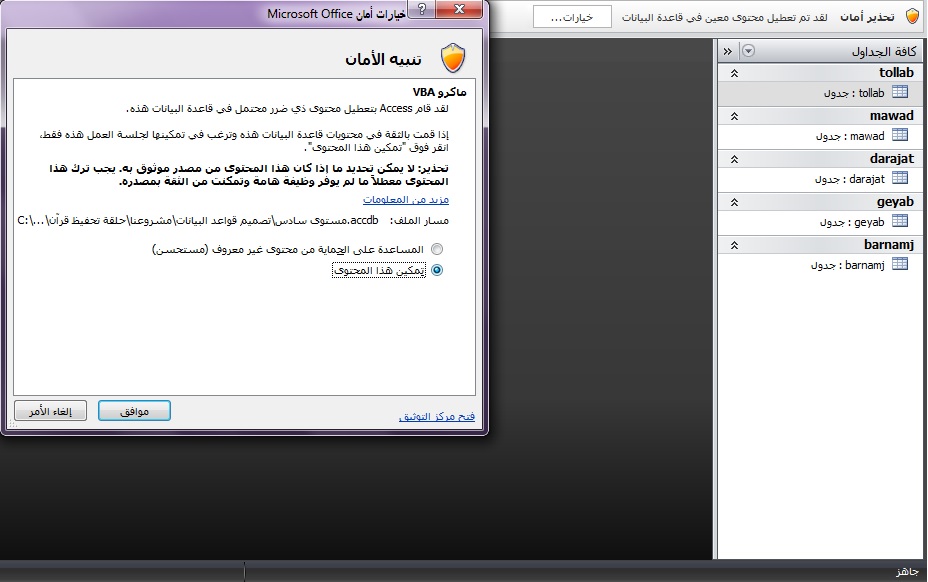Viewport: 928px width, 582px height.
Task: Click the dialog resize grip in bottom corner
Action: (11, 424)
